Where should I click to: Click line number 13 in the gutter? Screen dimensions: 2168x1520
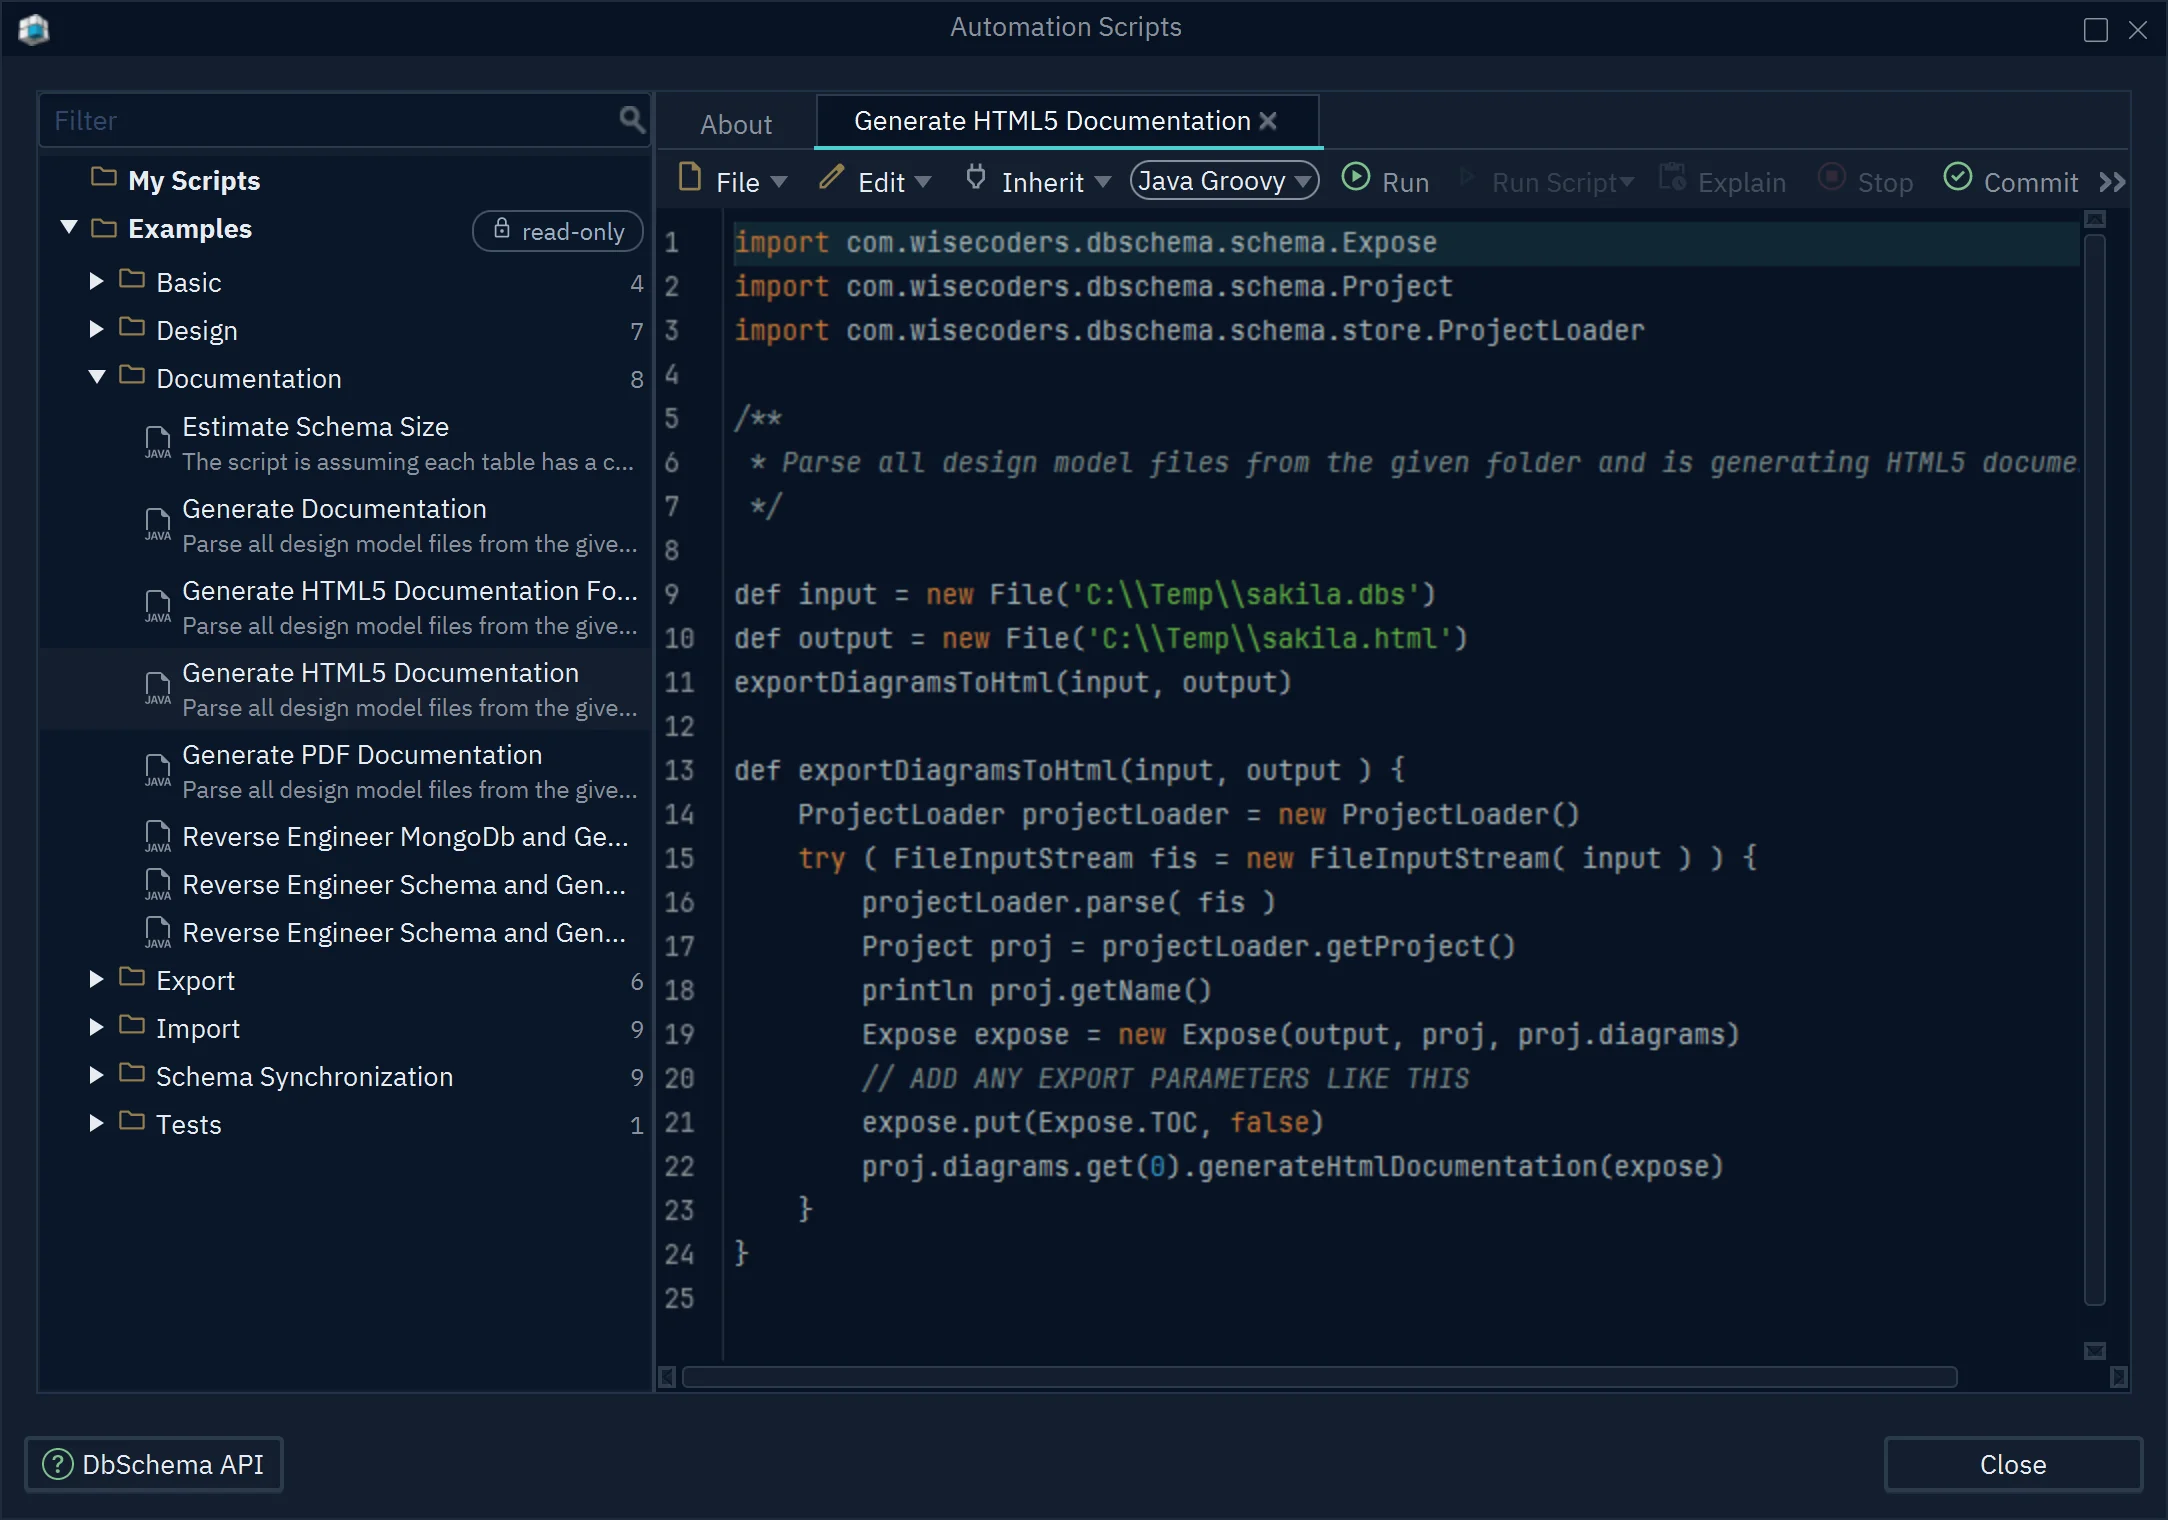(679, 770)
